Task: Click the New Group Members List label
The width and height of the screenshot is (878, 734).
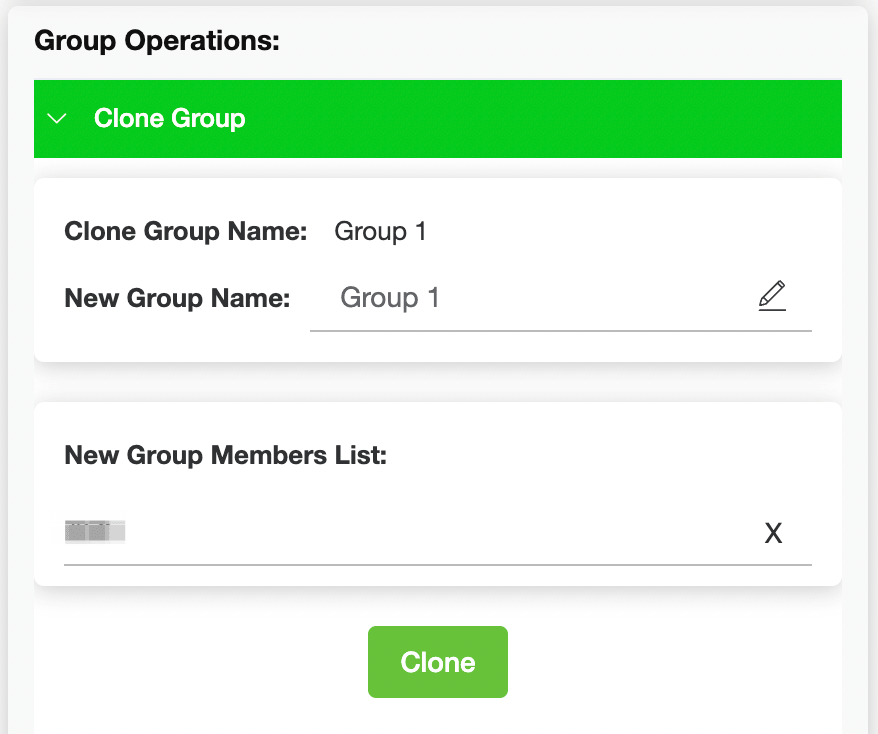Action: pos(224,455)
